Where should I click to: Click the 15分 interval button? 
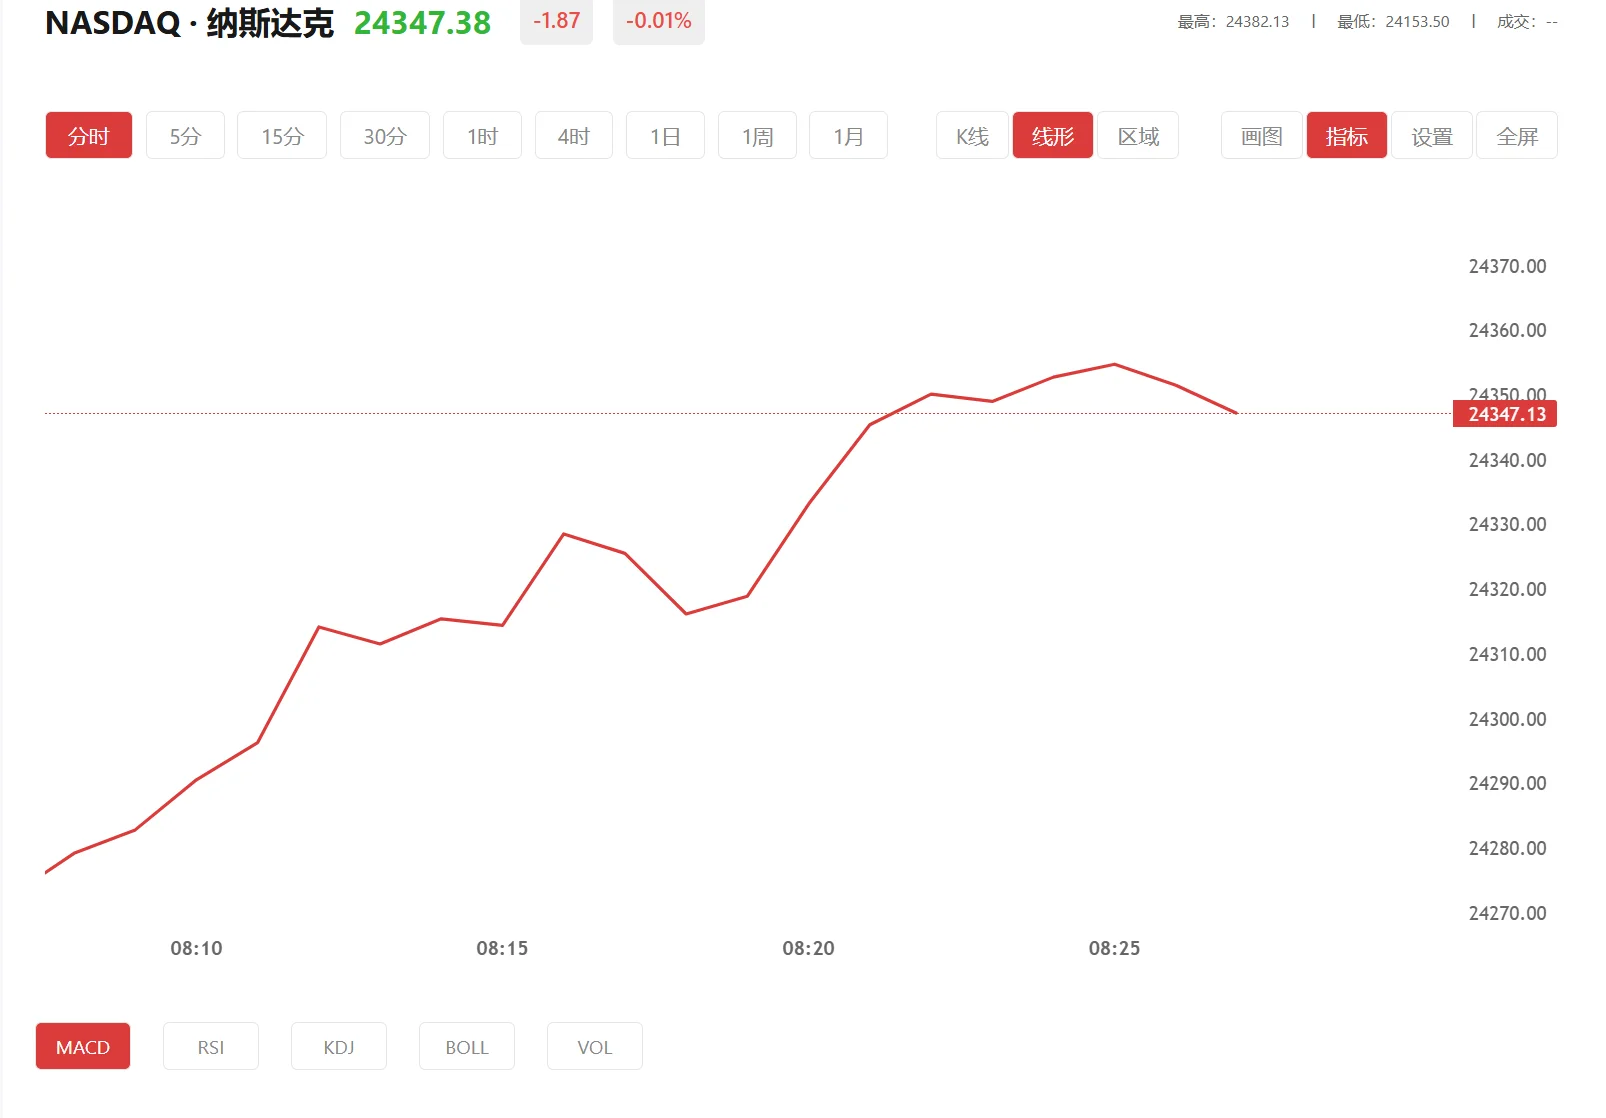click(x=281, y=135)
